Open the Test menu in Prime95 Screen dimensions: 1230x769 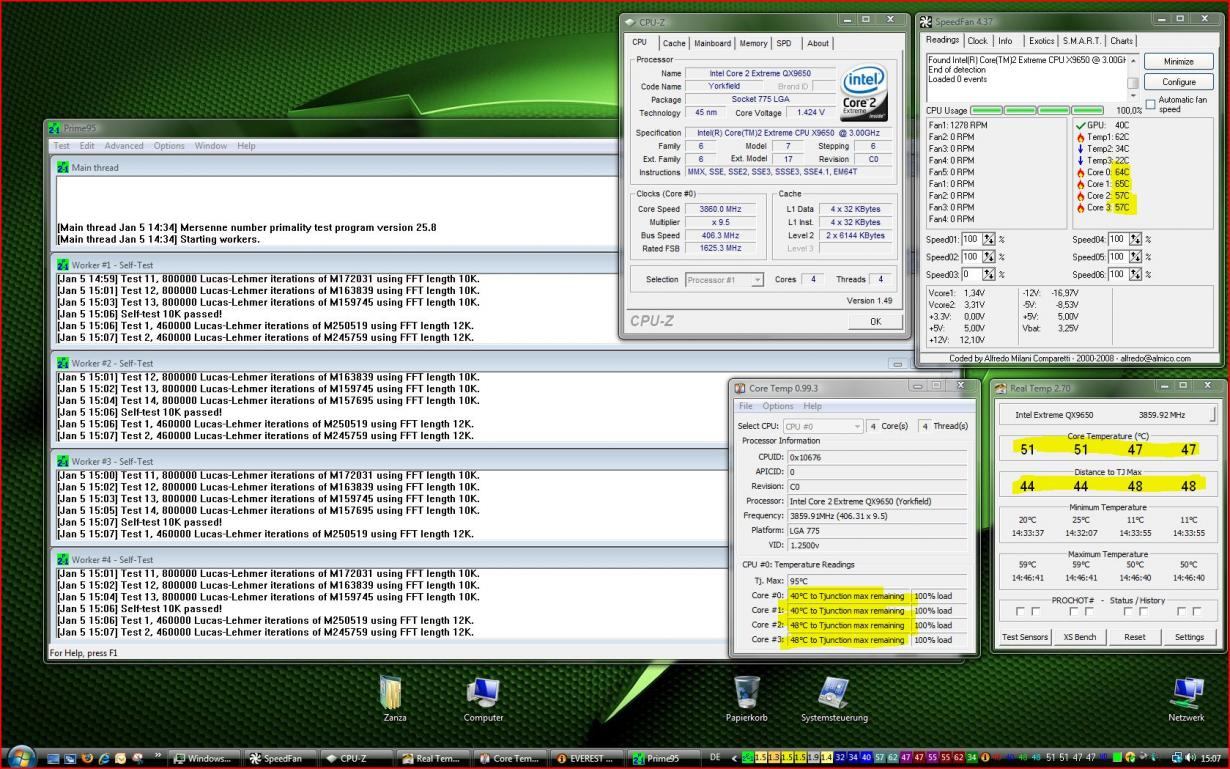tap(61, 146)
